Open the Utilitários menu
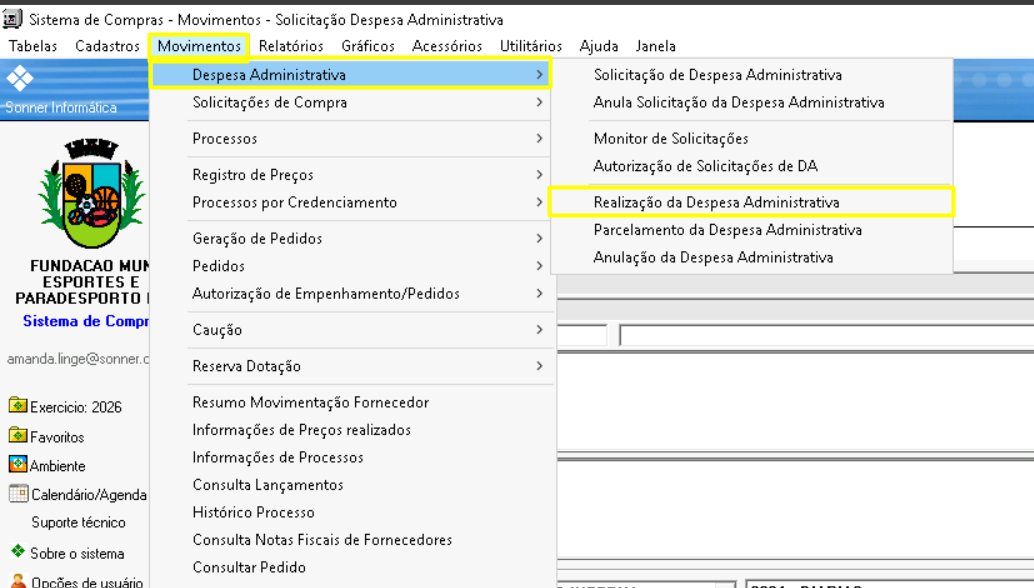The width and height of the screenshot is (1034, 588). point(531,46)
